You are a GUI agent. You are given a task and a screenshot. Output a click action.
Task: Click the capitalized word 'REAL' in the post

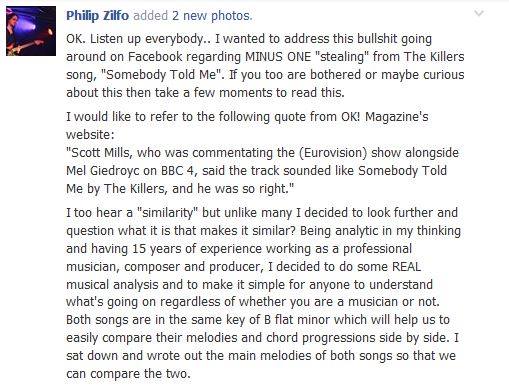(x=406, y=267)
